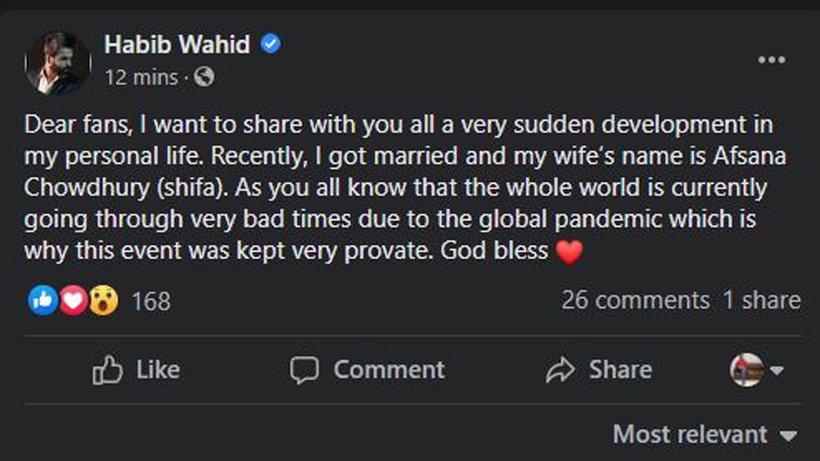Click the 1 share link

(x=761, y=300)
